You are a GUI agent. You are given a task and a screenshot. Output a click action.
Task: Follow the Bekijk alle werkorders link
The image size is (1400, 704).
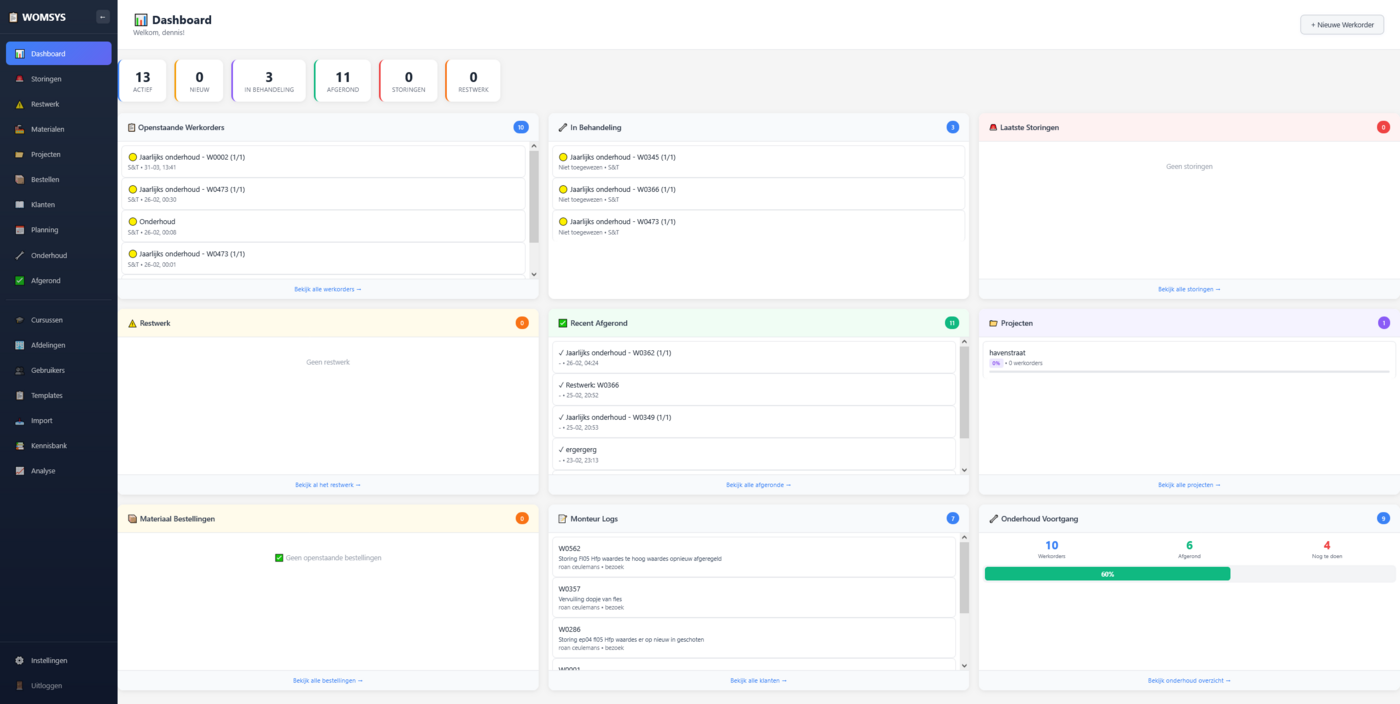click(x=328, y=289)
